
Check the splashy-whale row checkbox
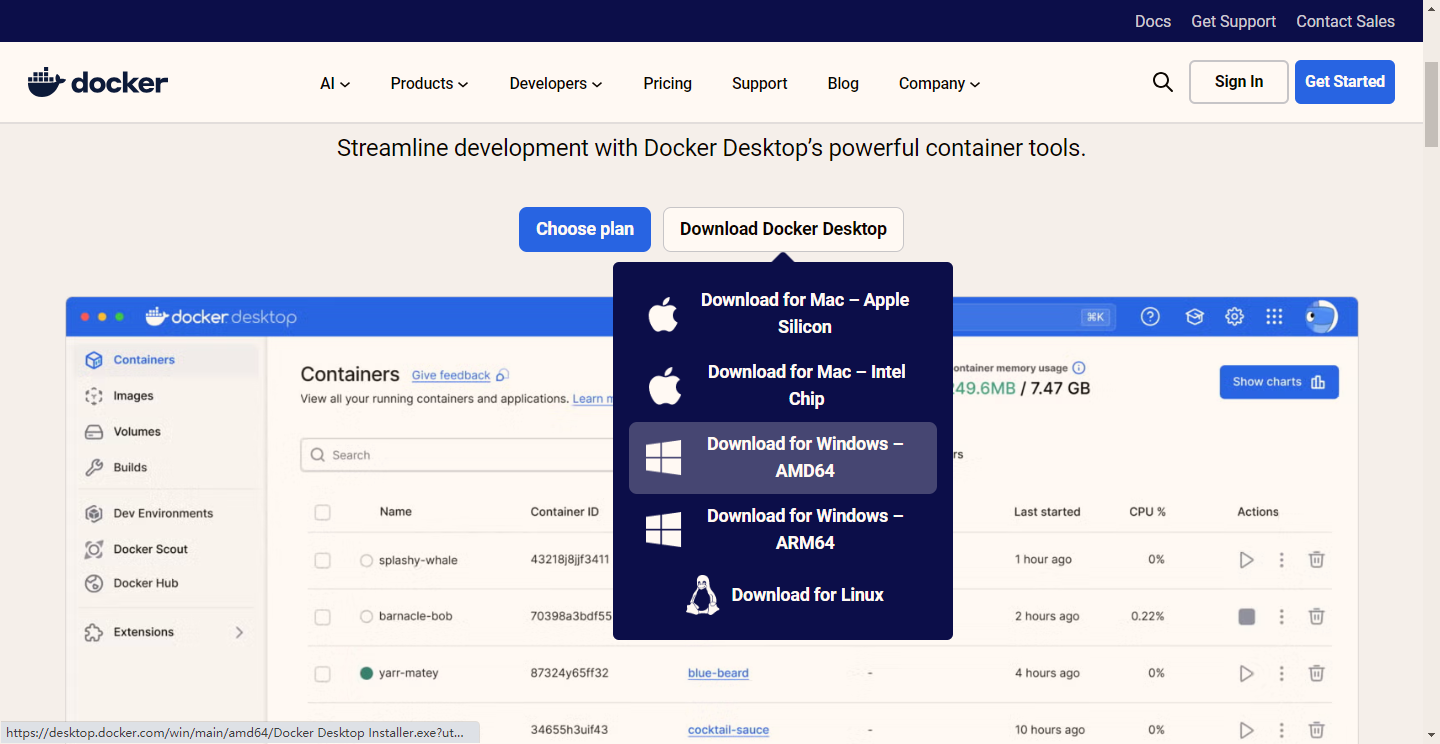[322, 560]
